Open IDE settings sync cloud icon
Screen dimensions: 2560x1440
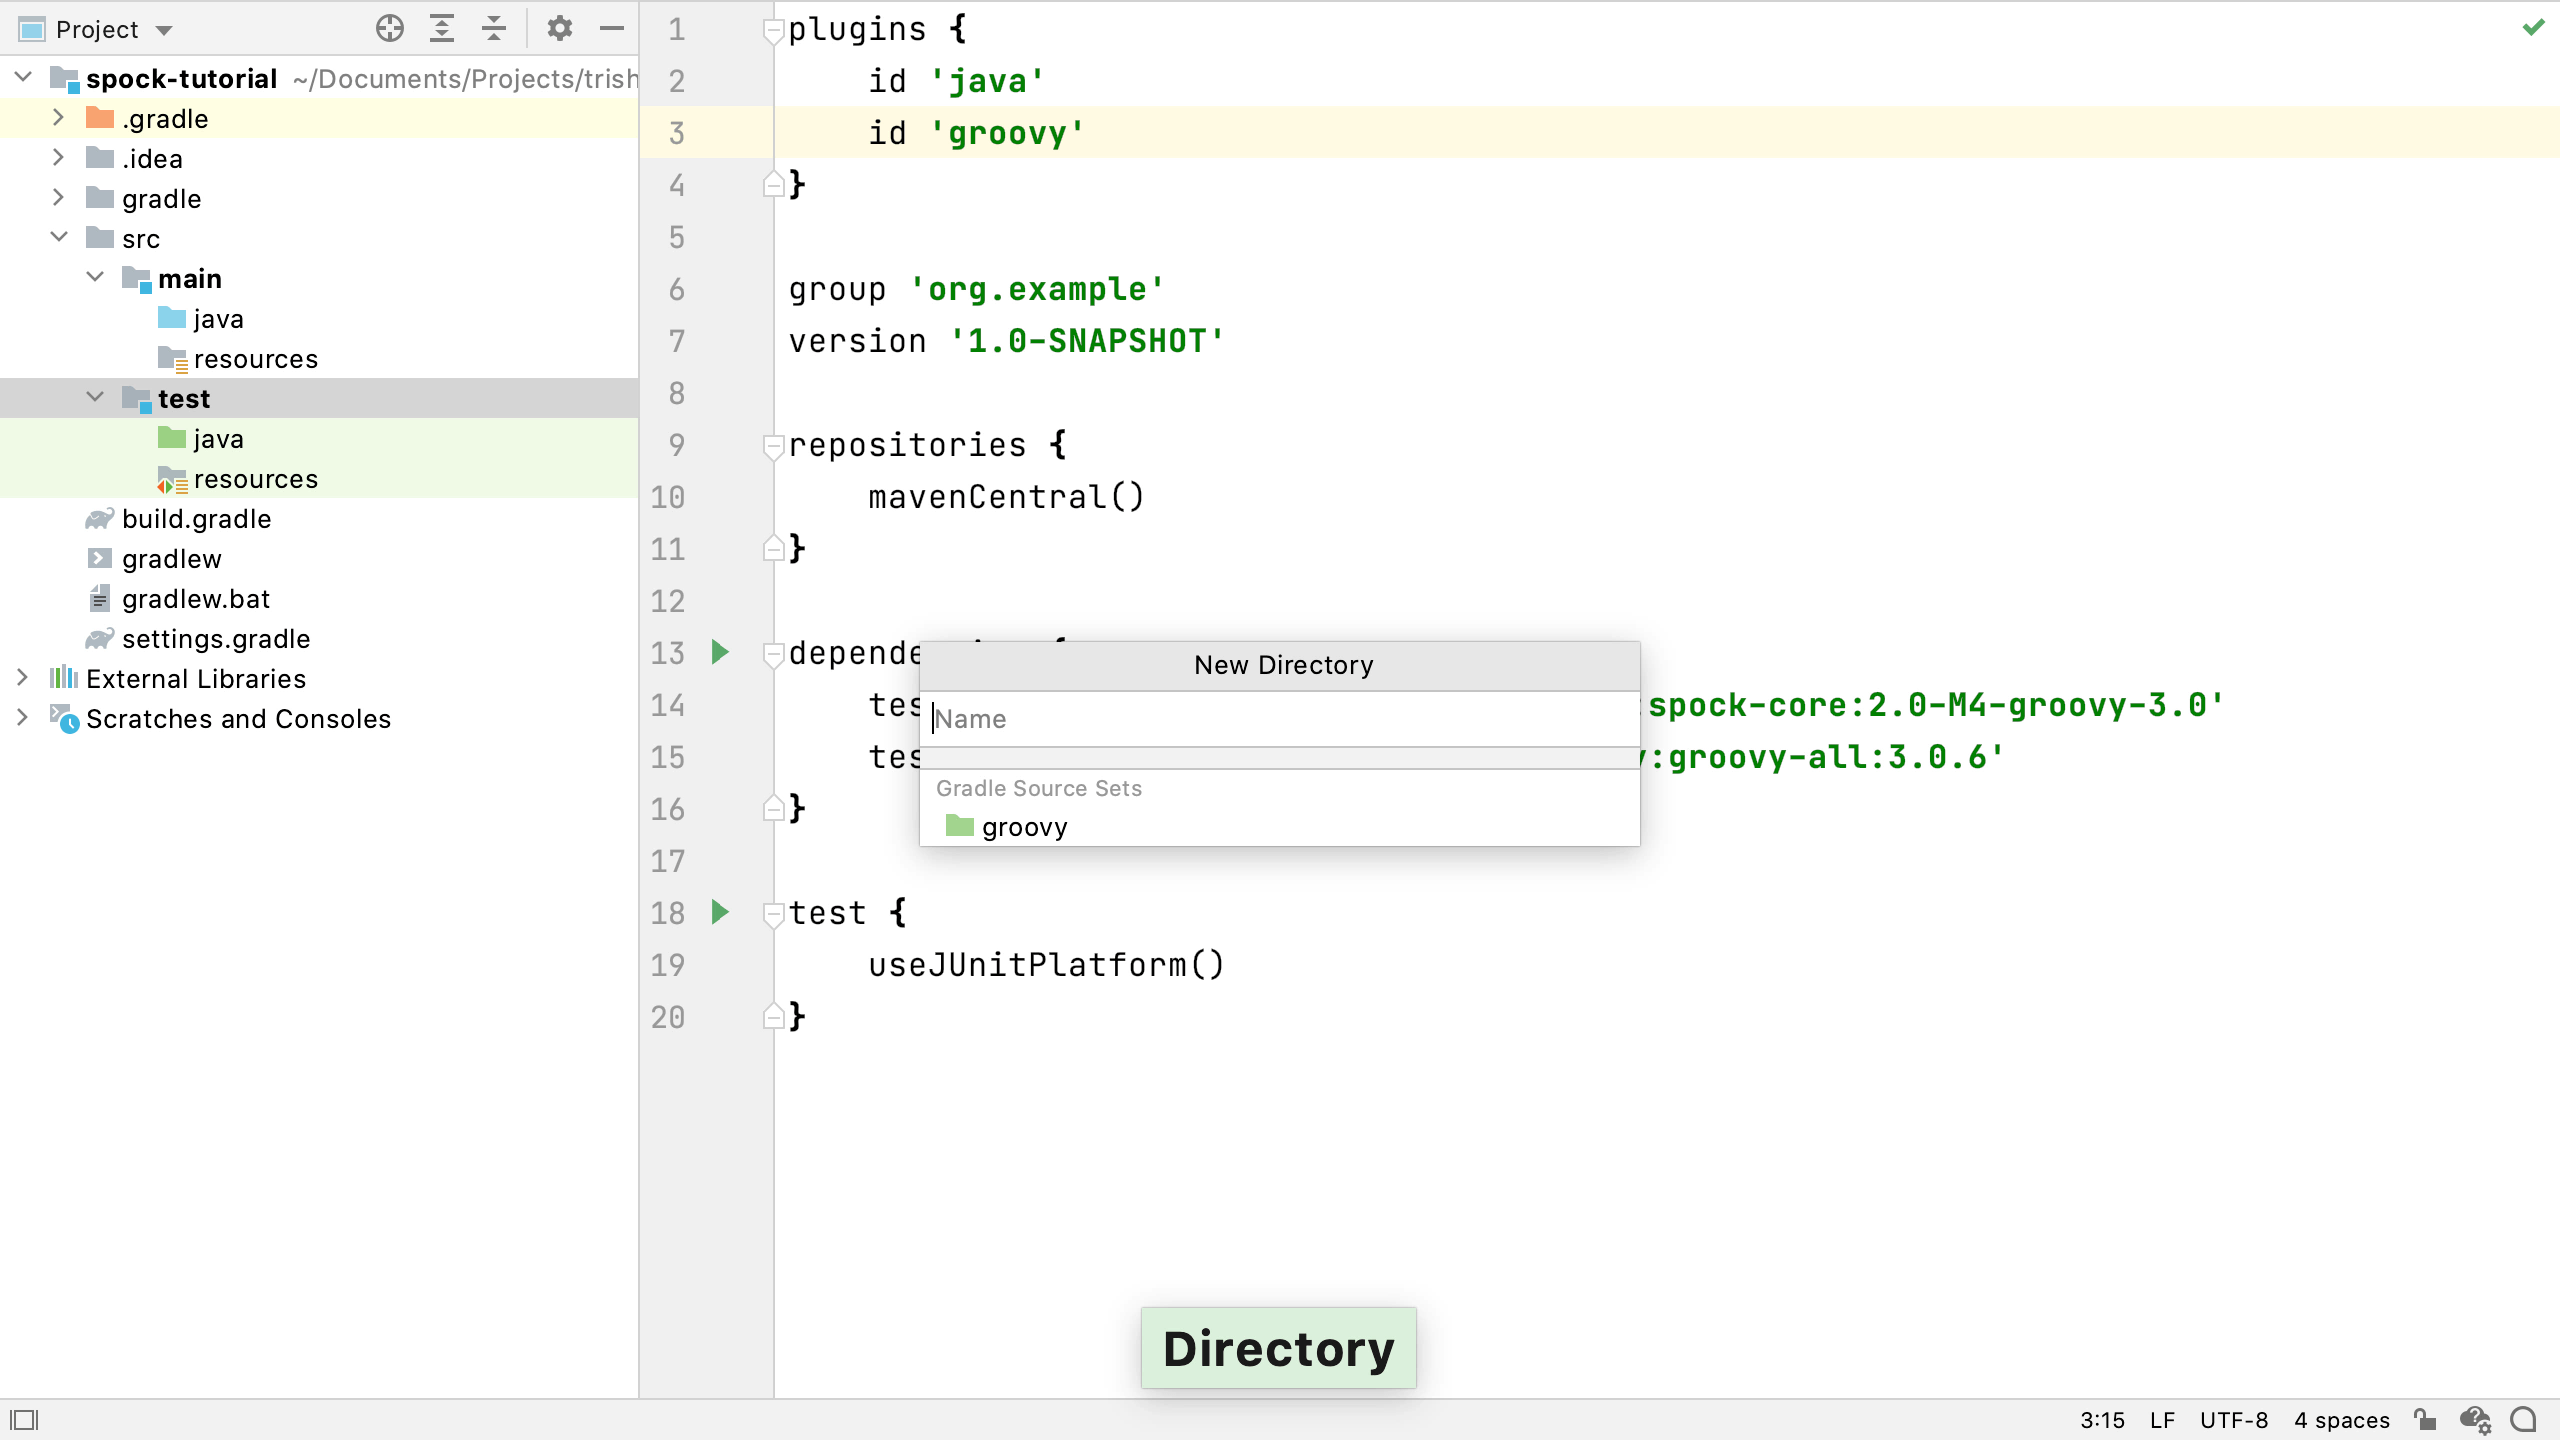[2475, 1420]
